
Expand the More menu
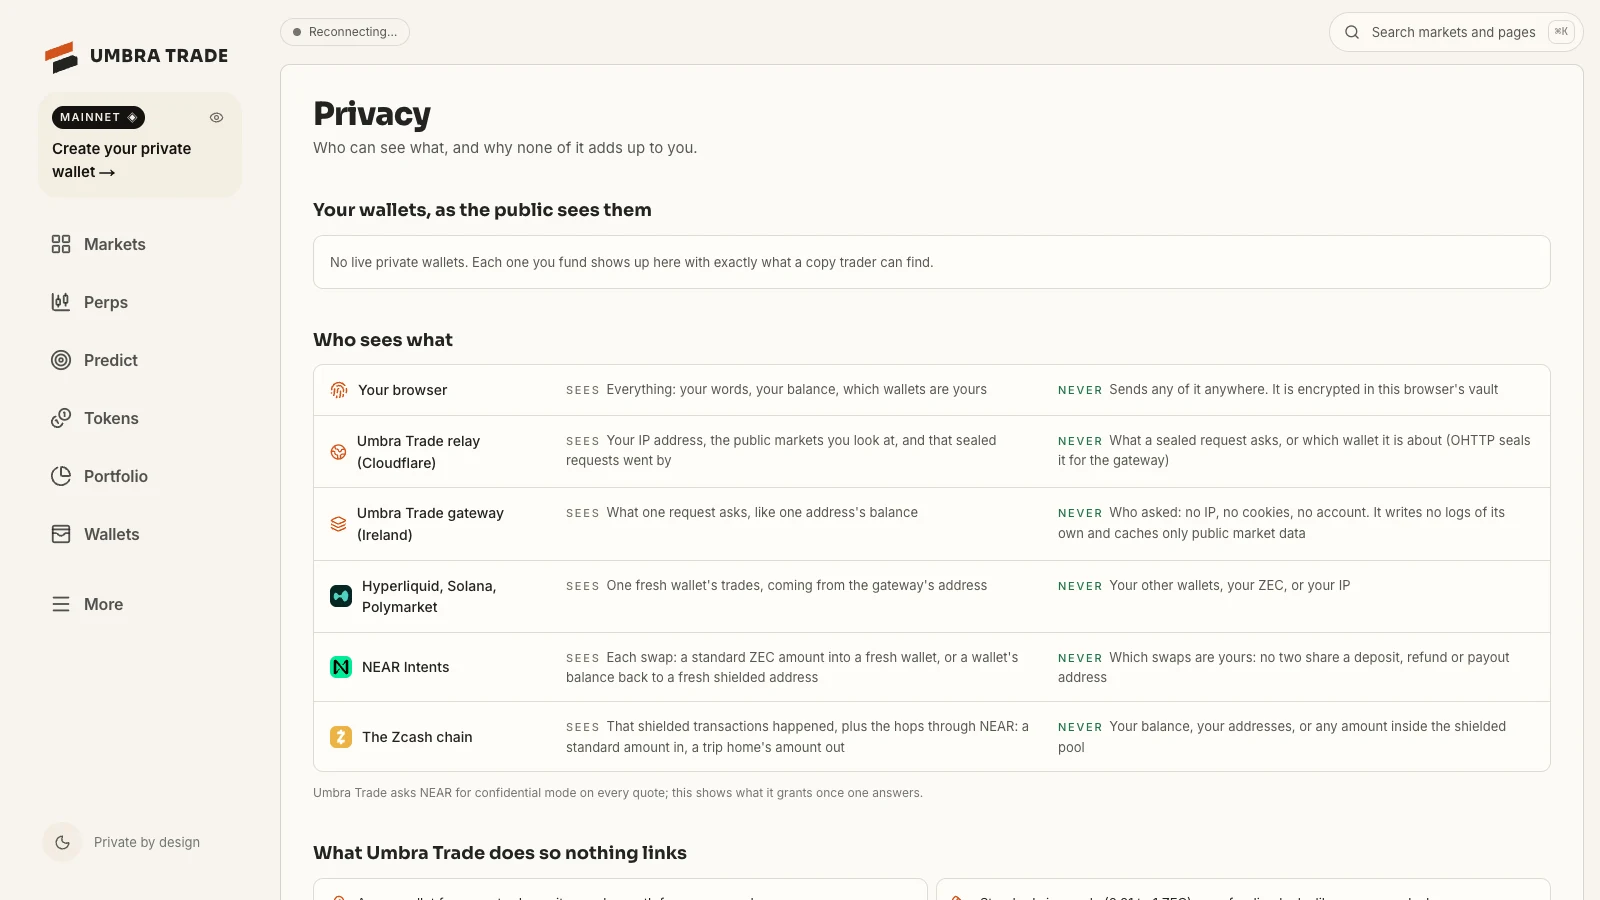point(88,604)
